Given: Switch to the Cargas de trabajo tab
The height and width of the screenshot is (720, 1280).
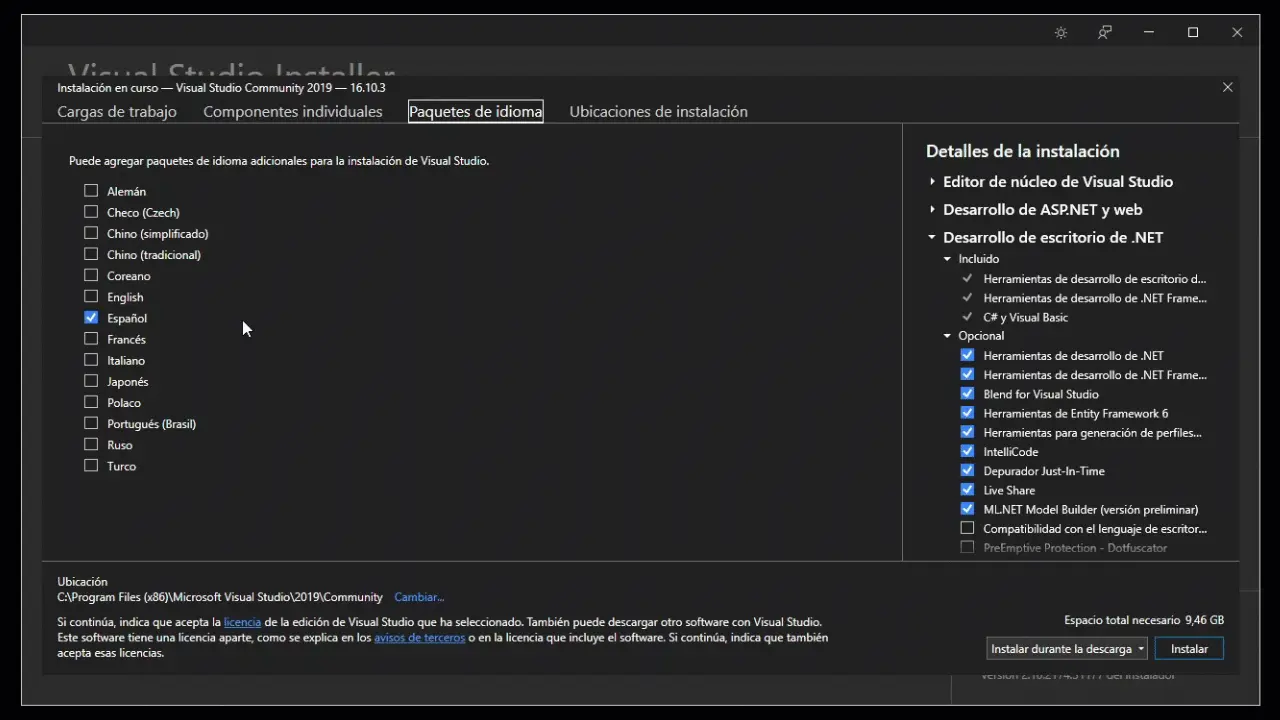Looking at the screenshot, I should coord(117,112).
